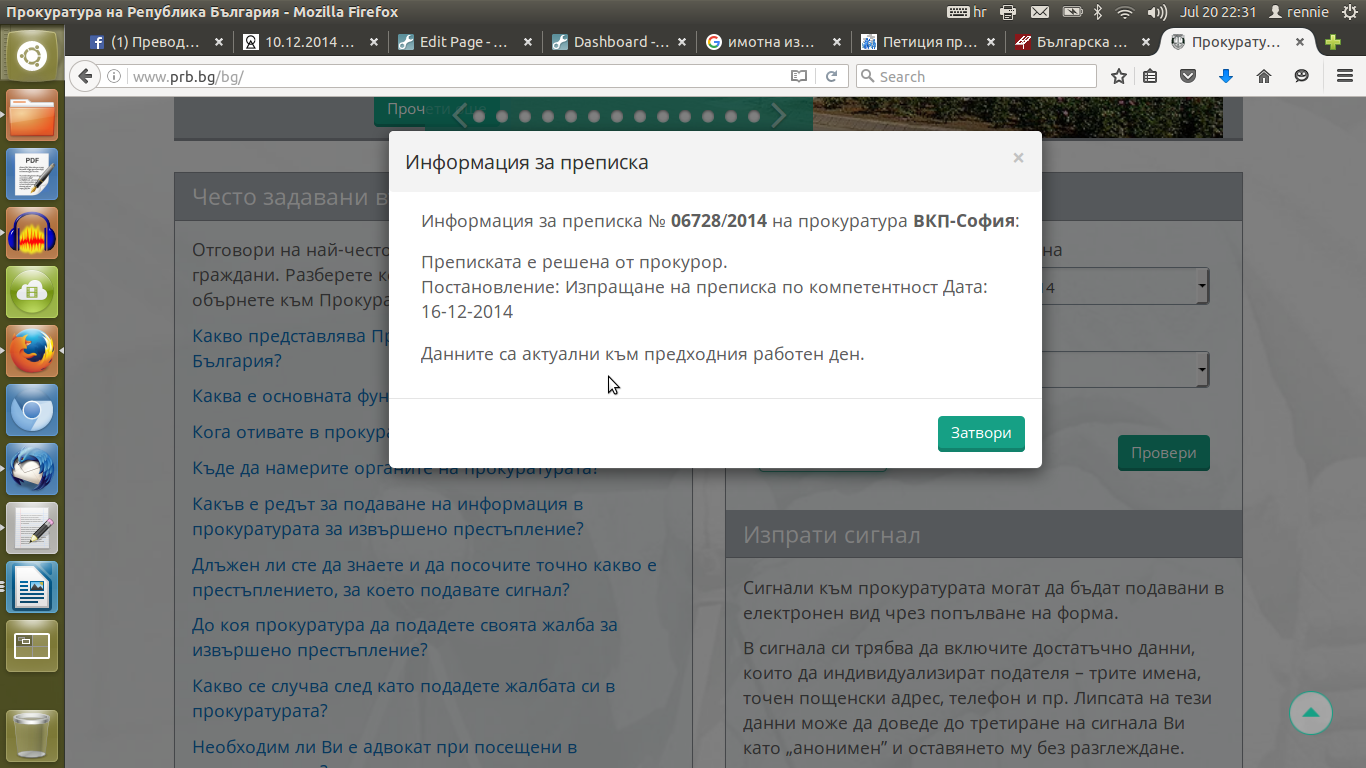
Task: Switch to the 10.12.2014 tab
Action: coord(310,42)
